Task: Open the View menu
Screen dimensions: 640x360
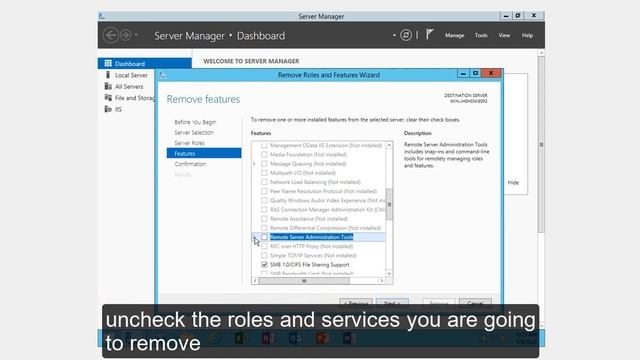Action: (x=504, y=36)
